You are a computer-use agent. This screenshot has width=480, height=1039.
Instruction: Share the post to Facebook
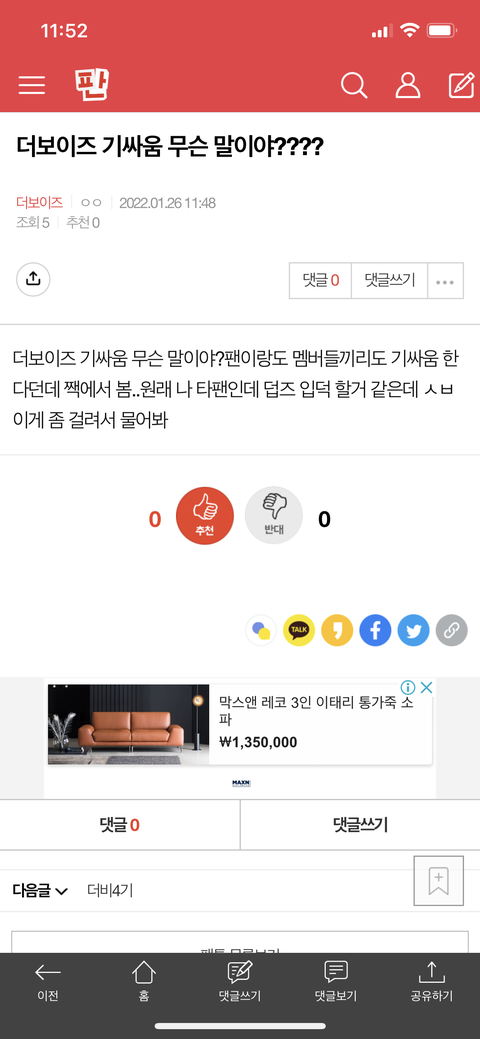pos(375,630)
